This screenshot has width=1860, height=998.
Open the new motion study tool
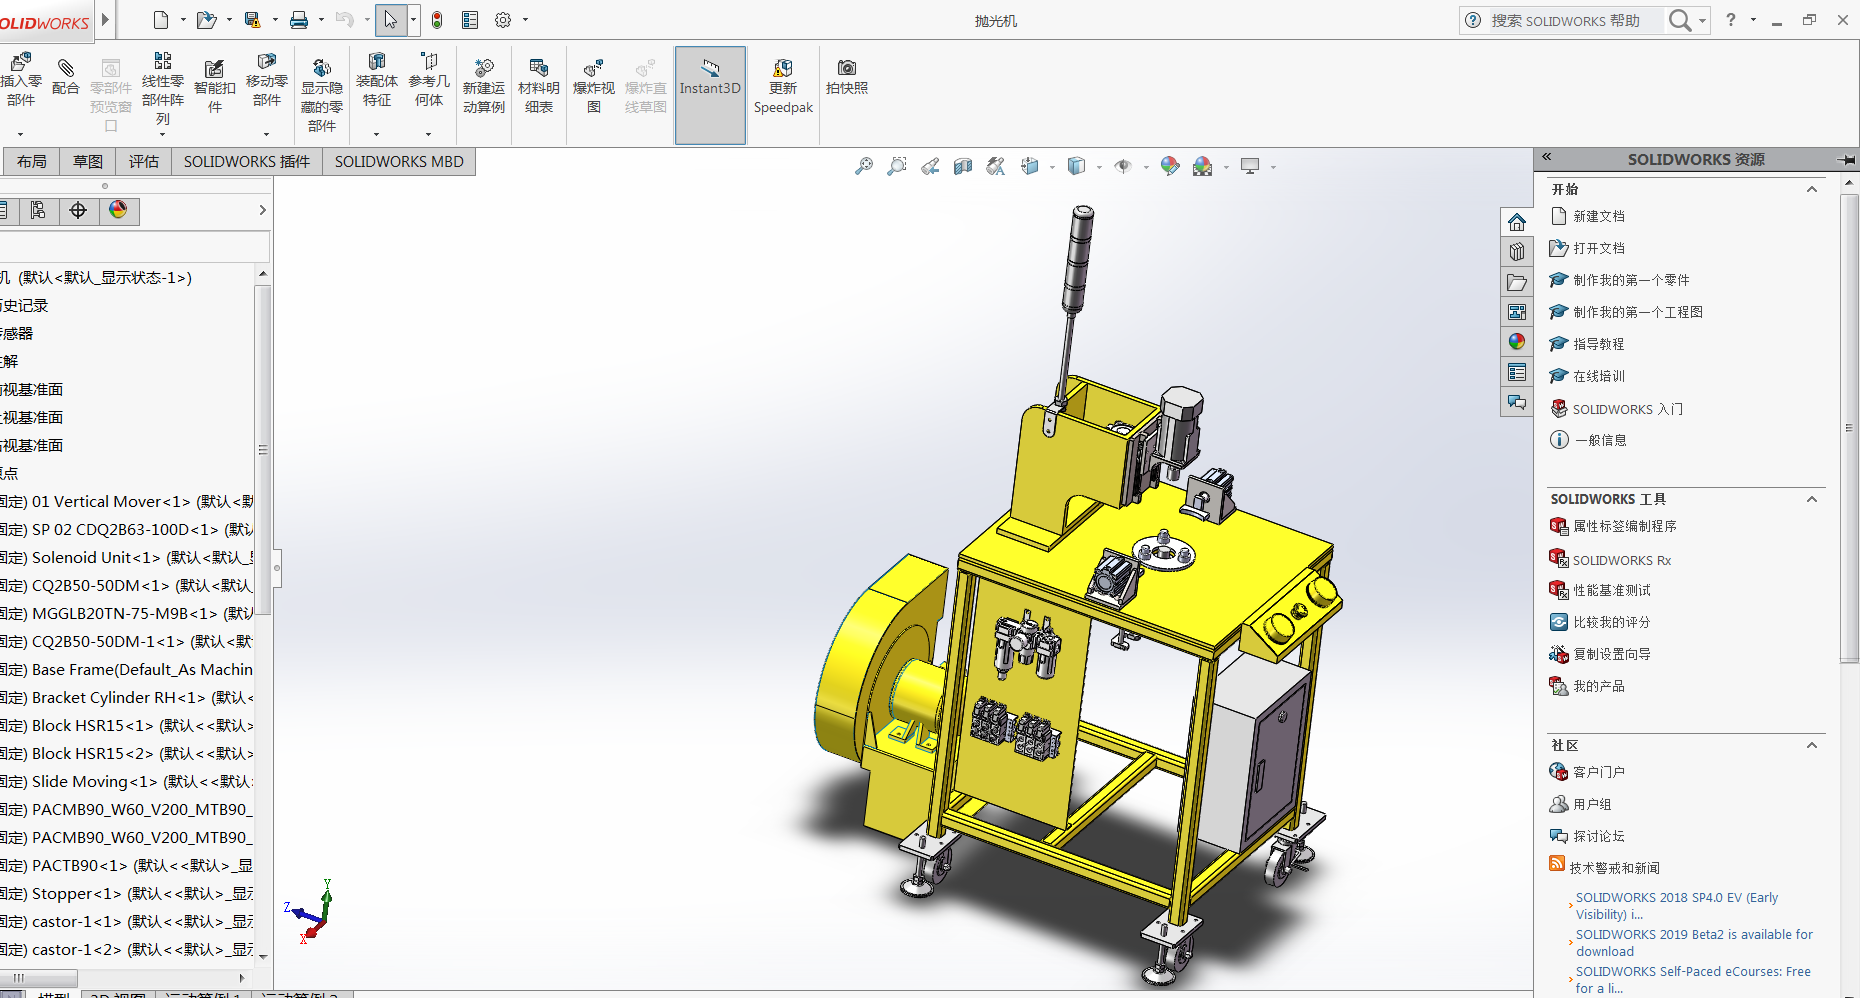(x=483, y=78)
